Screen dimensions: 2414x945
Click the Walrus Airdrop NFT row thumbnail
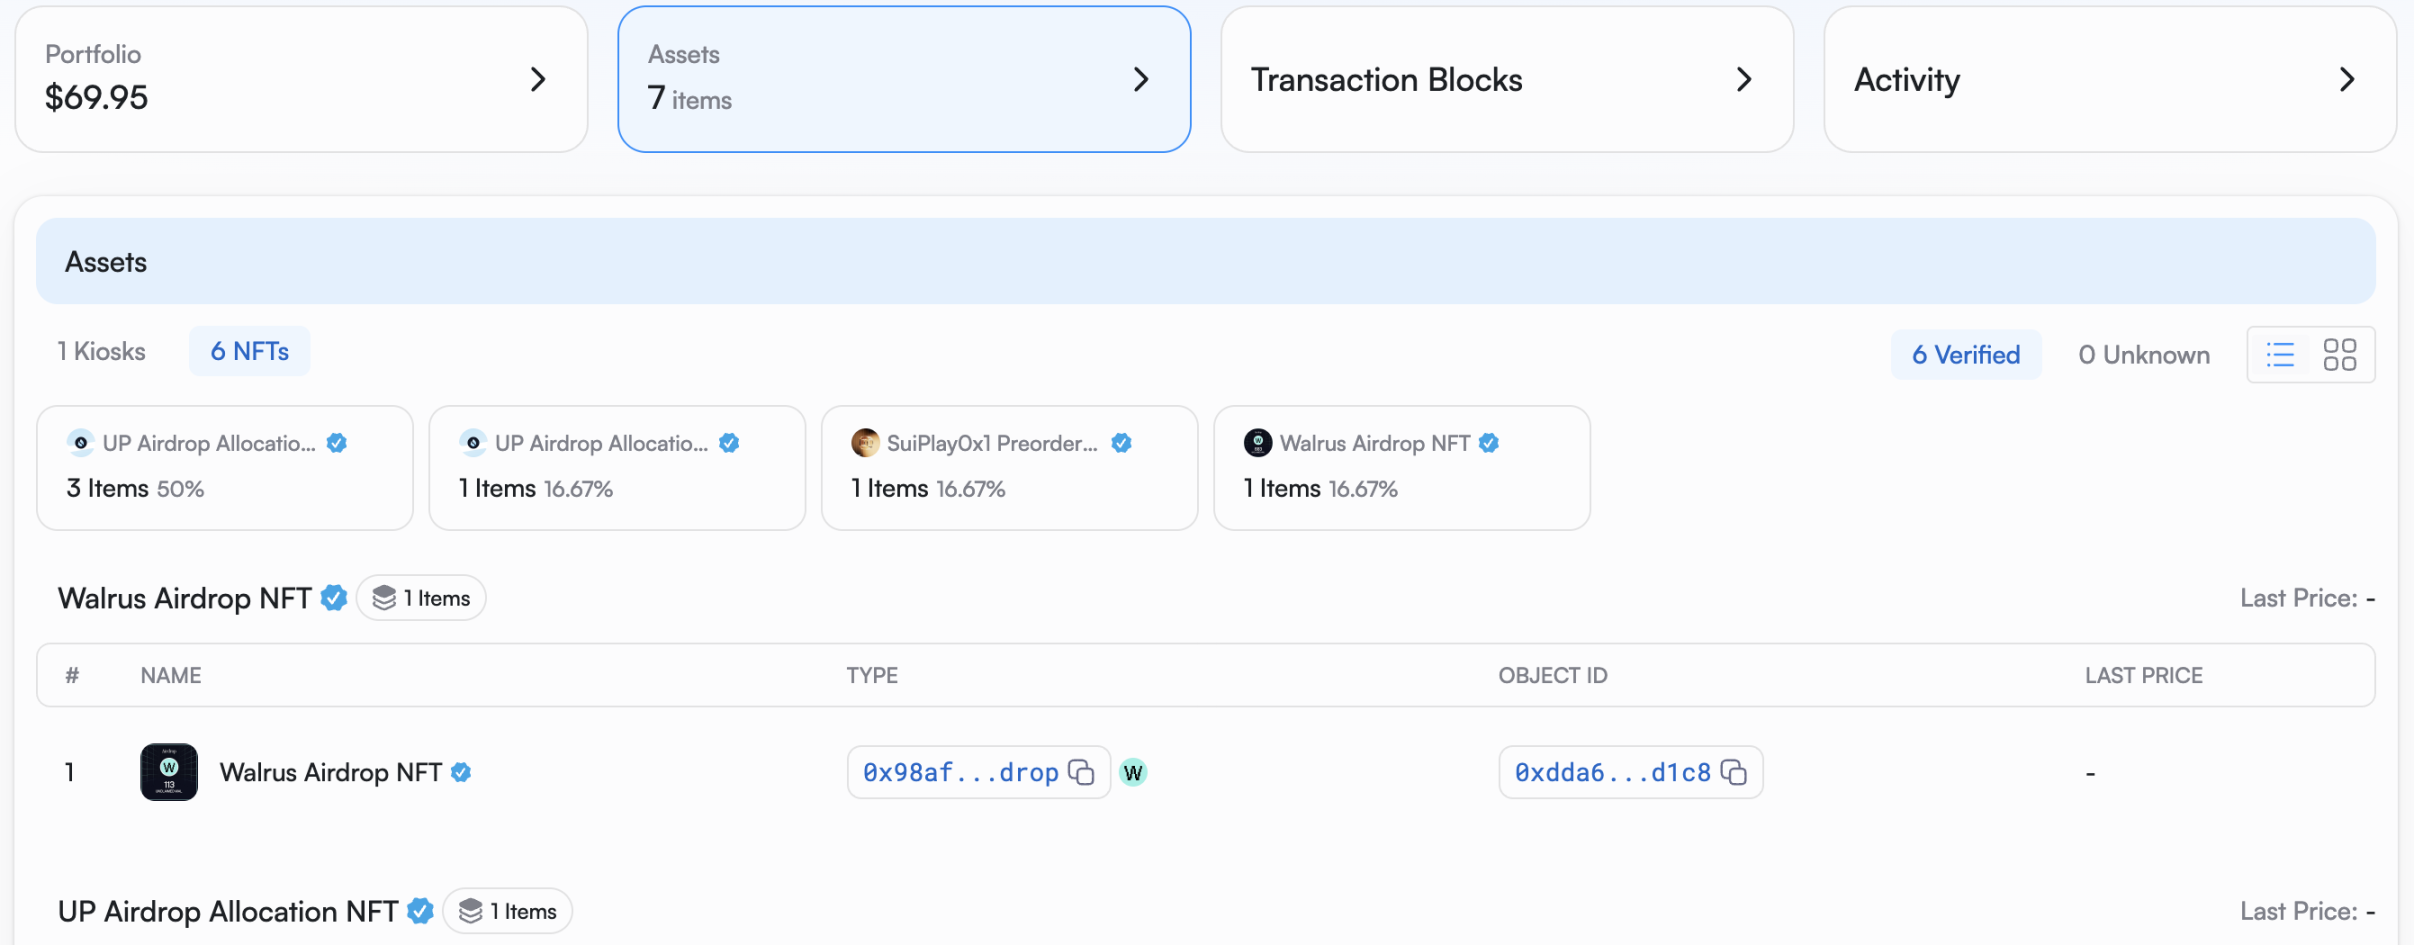[169, 772]
